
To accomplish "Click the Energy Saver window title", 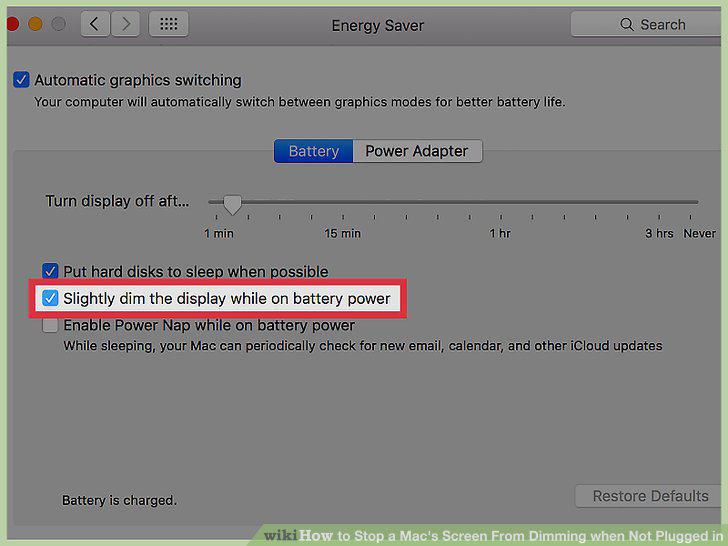I will click(x=377, y=26).
